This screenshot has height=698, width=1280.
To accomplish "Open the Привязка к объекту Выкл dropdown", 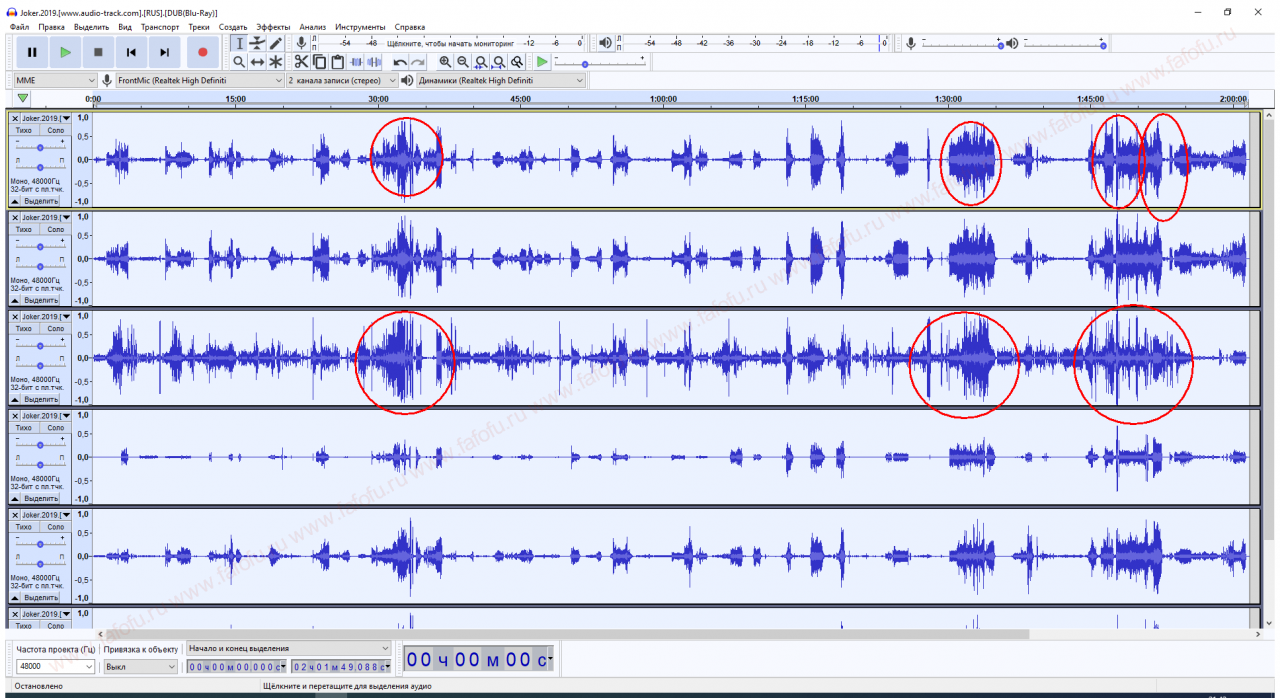I will pos(141,666).
